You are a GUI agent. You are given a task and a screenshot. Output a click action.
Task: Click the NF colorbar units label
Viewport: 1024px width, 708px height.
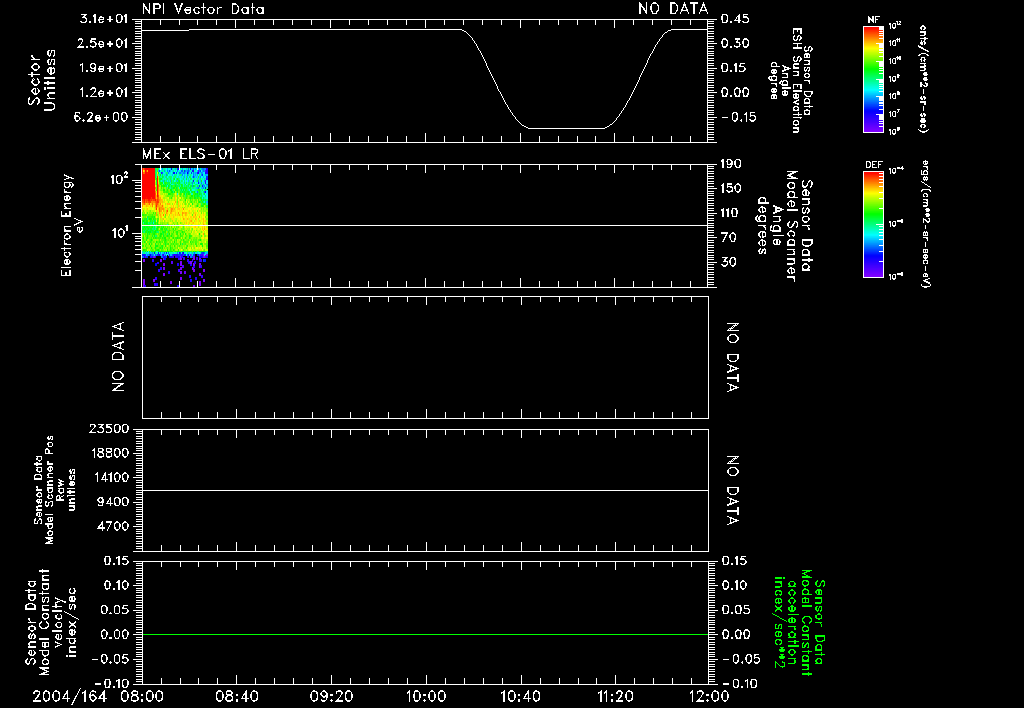tap(923, 78)
